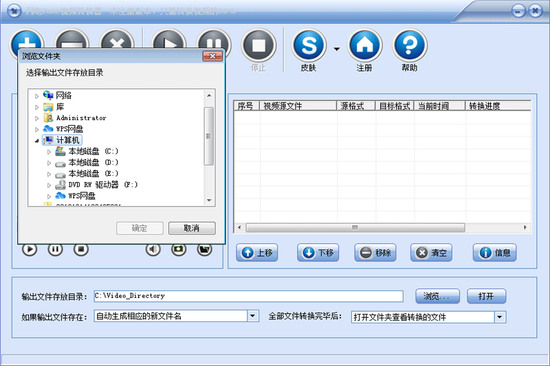Open the skin dropdown arrow

tap(337, 49)
